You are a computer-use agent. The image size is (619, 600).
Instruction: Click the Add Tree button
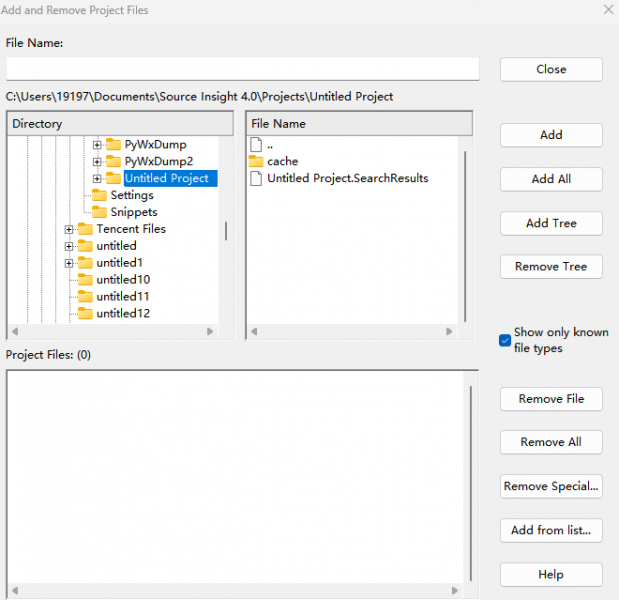tap(551, 223)
